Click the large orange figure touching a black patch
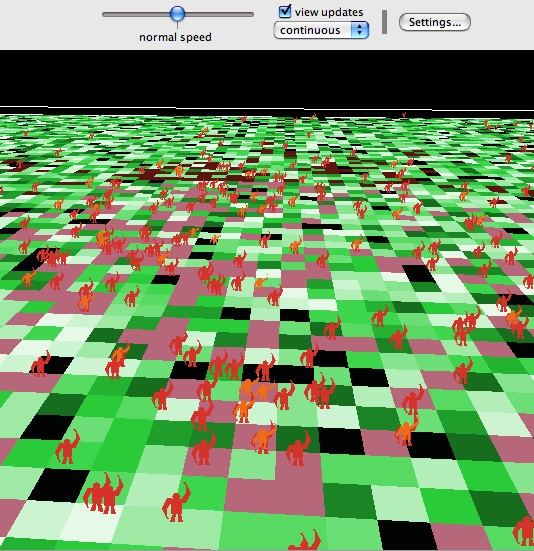534x551 pixels. [406, 430]
